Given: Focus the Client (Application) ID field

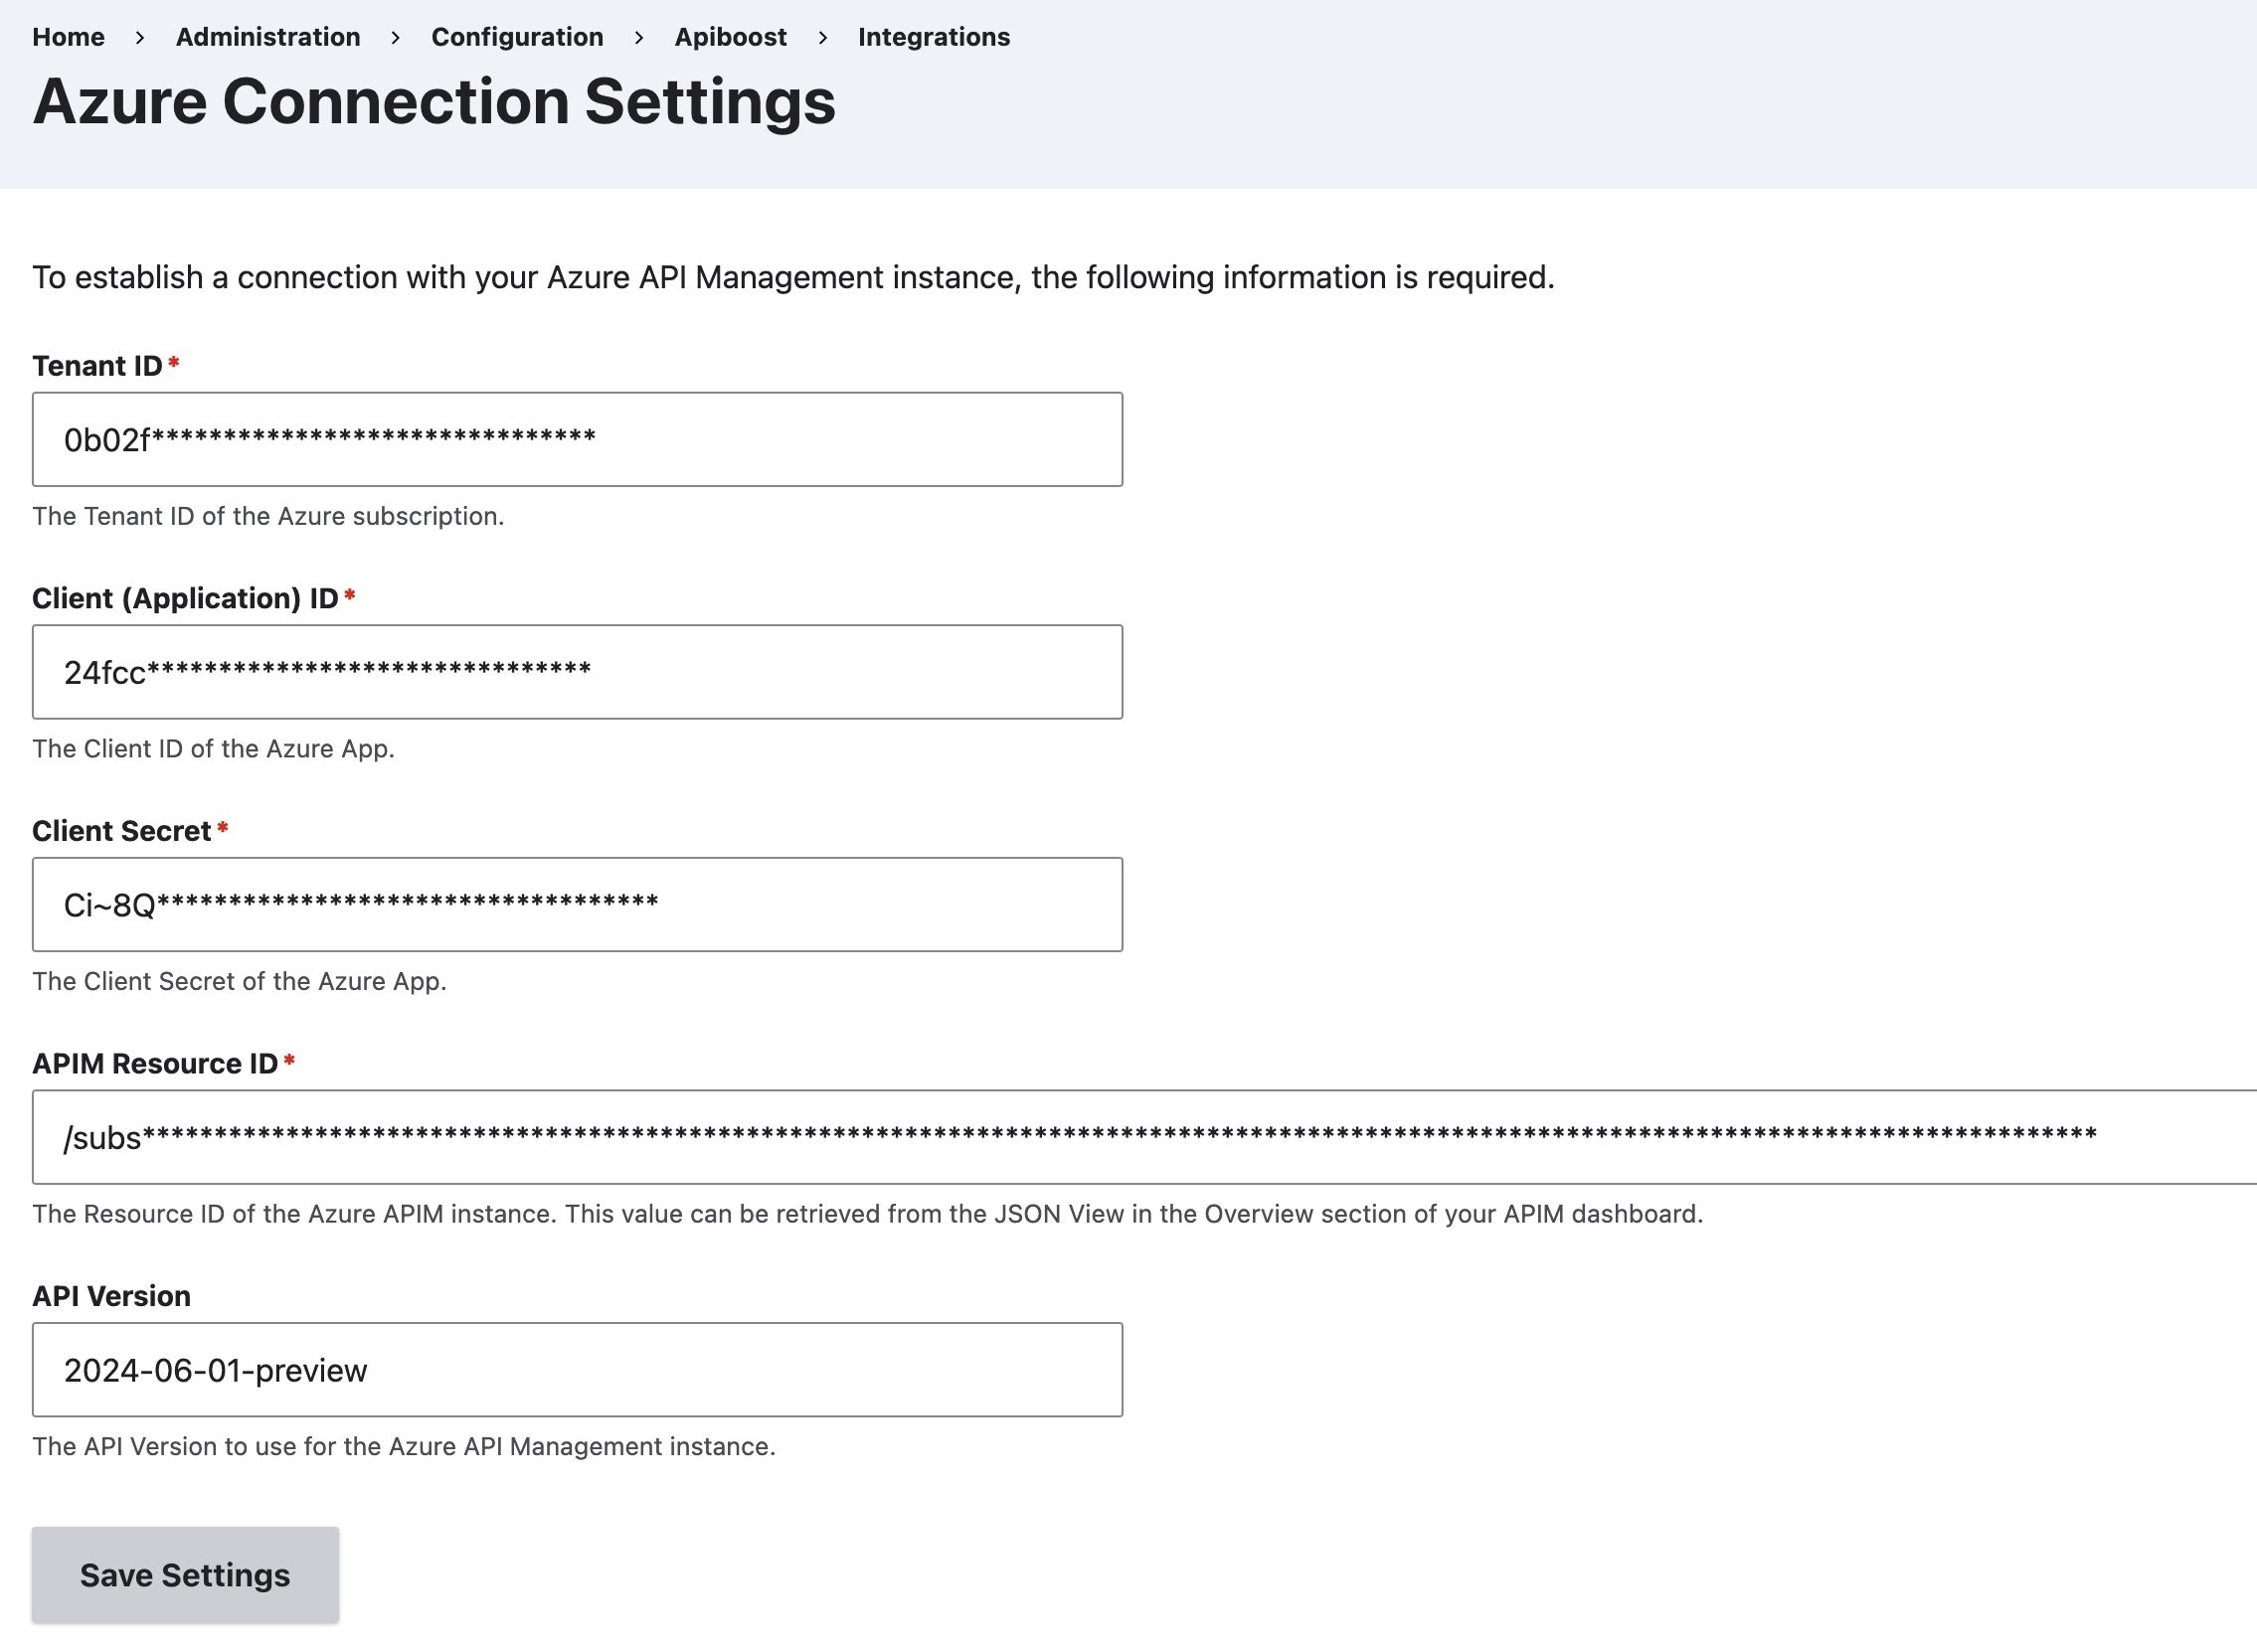Looking at the screenshot, I should pyautogui.click(x=577, y=672).
